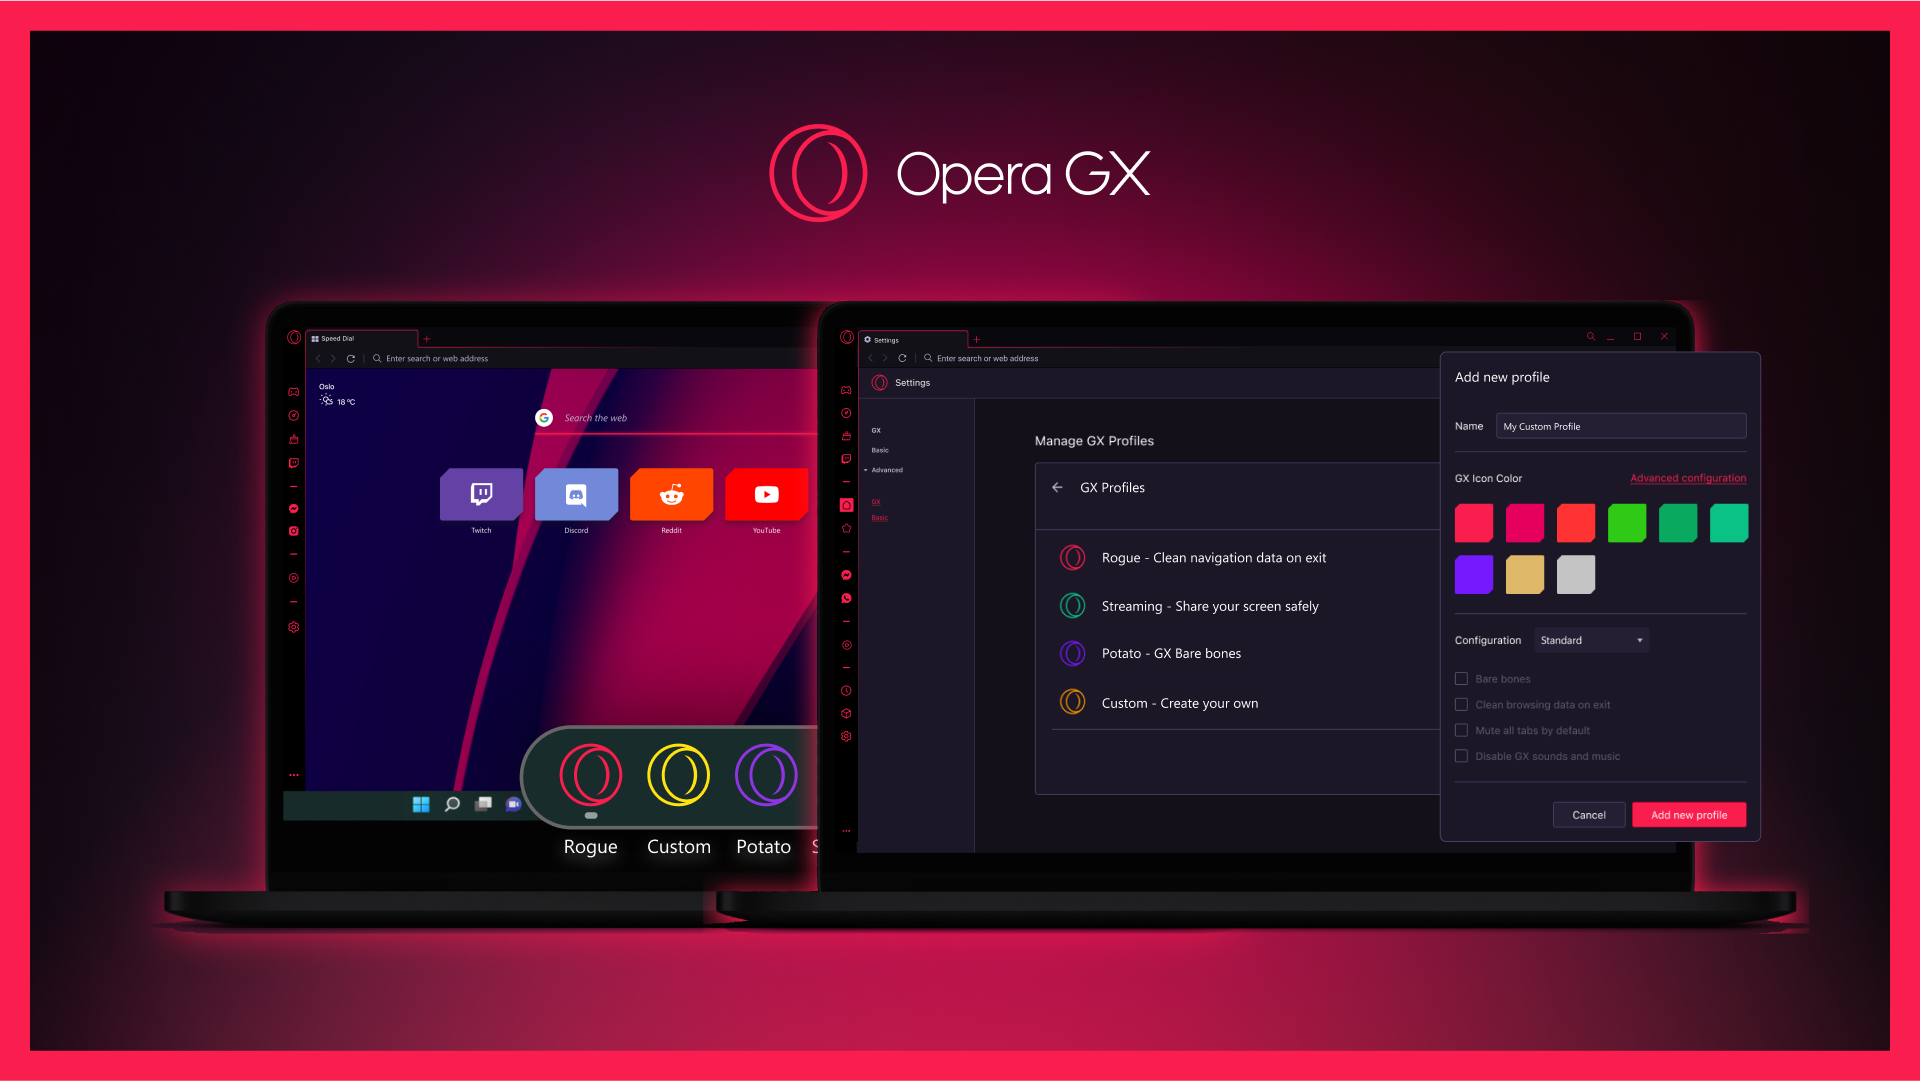This screenshot has width=1920, height=1081.
Task: Click the YouTube shortcut icon
Action: point(765,494)
